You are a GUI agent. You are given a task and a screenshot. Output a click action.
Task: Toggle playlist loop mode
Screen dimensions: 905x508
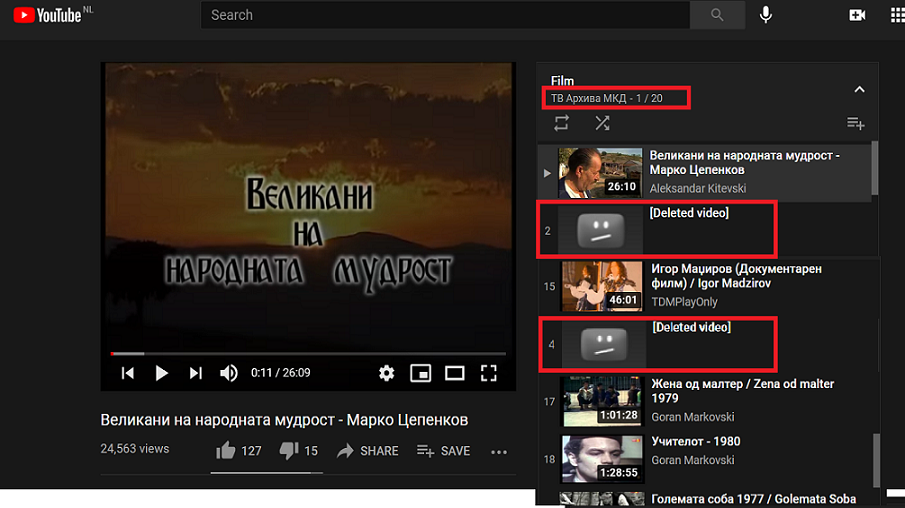(x=561, y=123)
